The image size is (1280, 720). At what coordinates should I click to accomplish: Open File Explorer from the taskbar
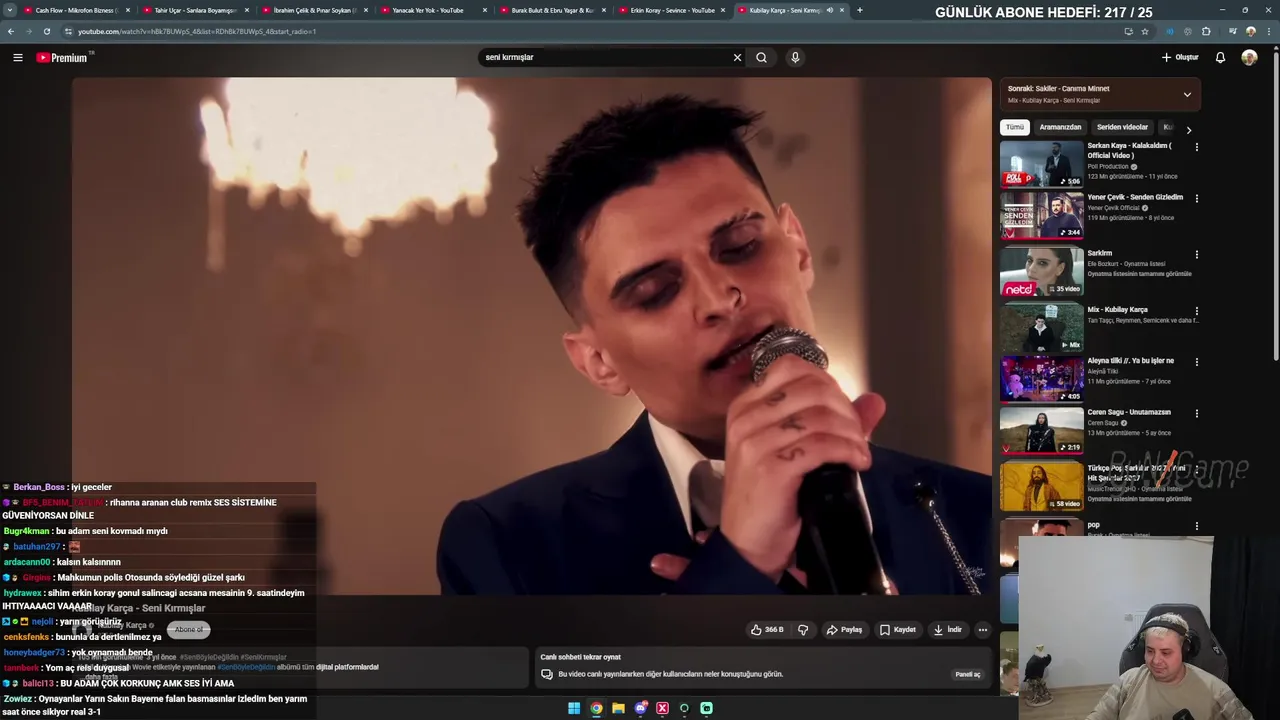[618, 708]
